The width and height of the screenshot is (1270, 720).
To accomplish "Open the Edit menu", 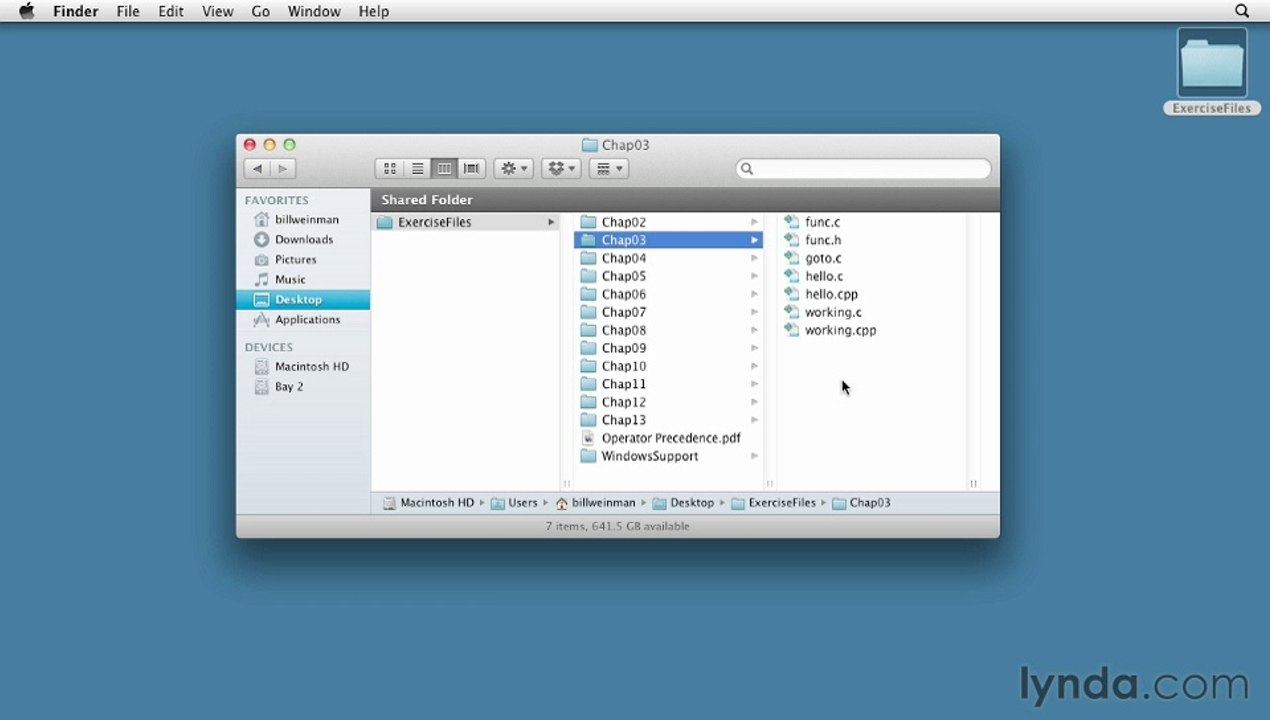I will click(x=171, y=11).
